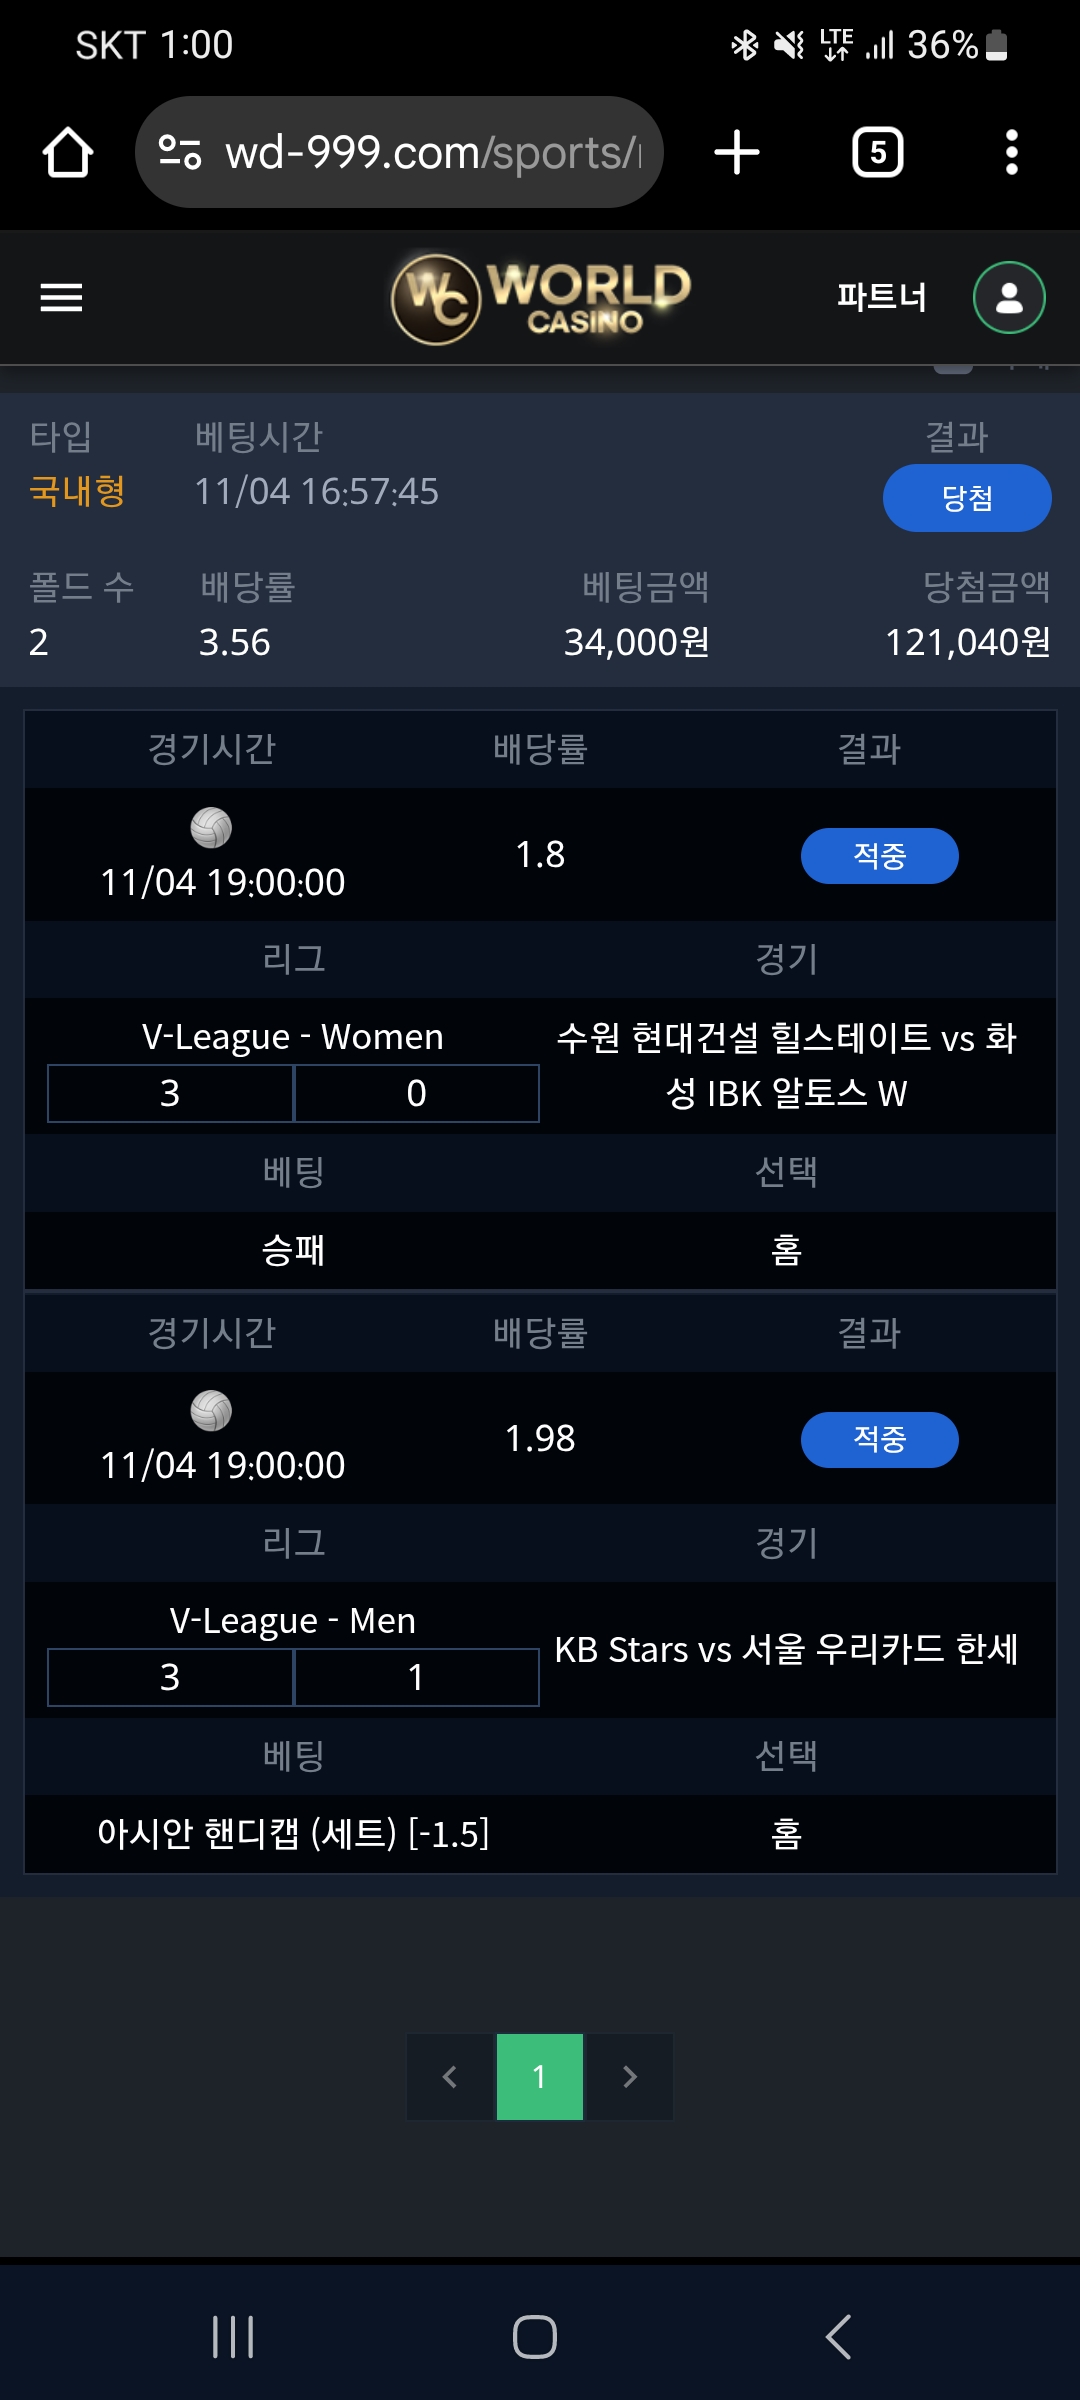Tap the 적중 badge for odds 1.98
Viewport: 1080px width, 2400px height.
click(879, 1440)
